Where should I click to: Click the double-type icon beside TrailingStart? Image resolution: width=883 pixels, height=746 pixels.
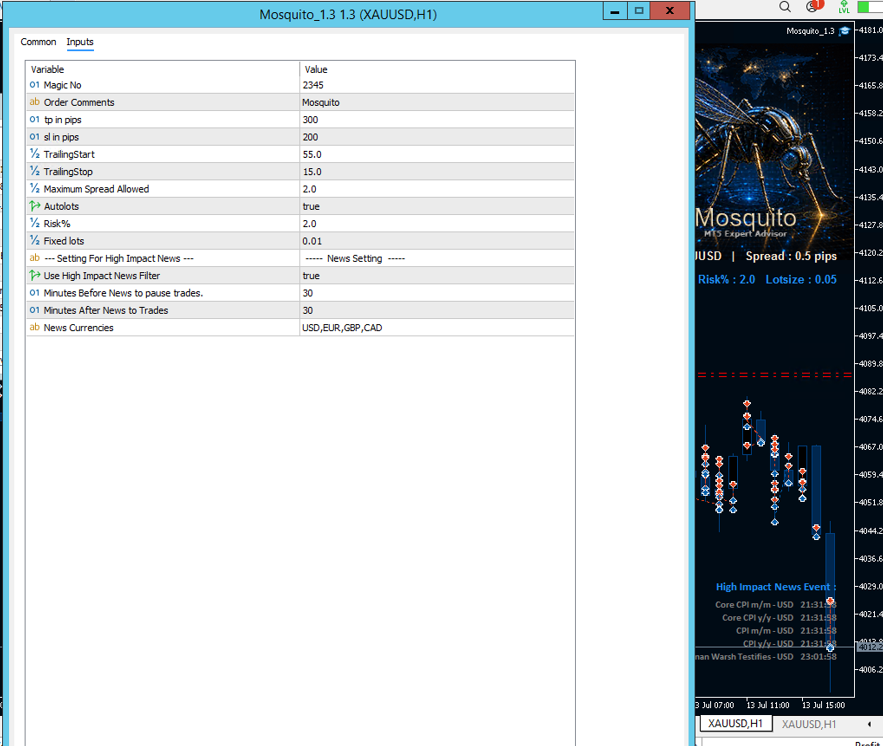click(34, 154)
